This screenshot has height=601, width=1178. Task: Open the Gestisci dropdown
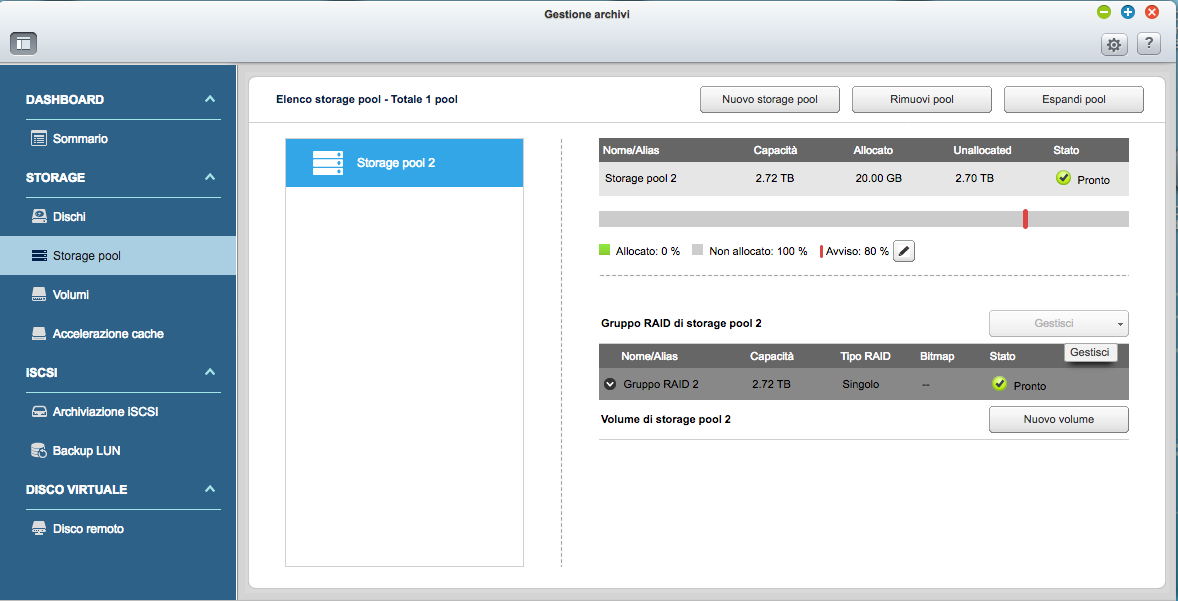(1058, 323)
